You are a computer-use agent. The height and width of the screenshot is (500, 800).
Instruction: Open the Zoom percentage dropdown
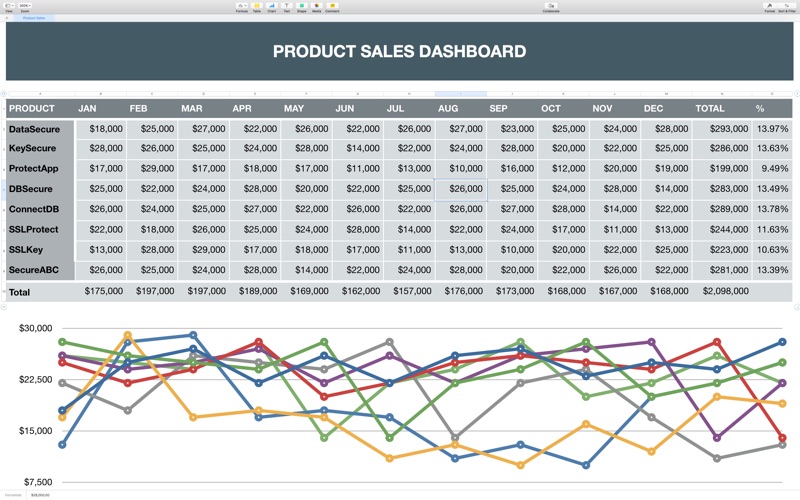pyautogui.click(x=24, y=6)
